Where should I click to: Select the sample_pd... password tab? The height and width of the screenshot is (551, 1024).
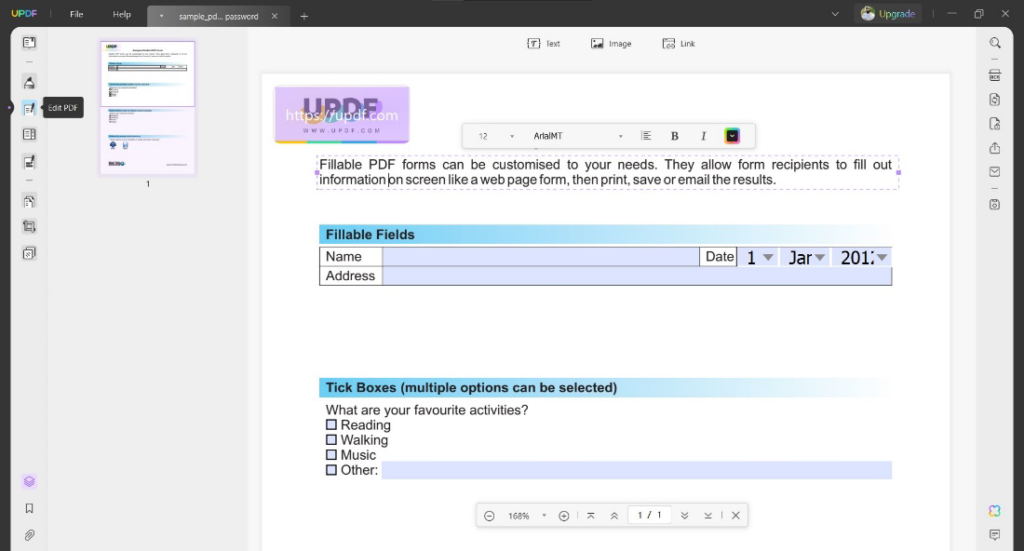coord(218,16)
